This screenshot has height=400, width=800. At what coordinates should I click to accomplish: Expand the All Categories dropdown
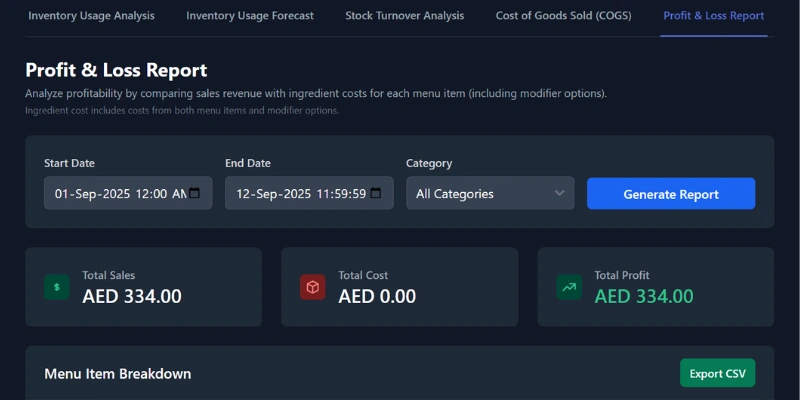point(478,194)
